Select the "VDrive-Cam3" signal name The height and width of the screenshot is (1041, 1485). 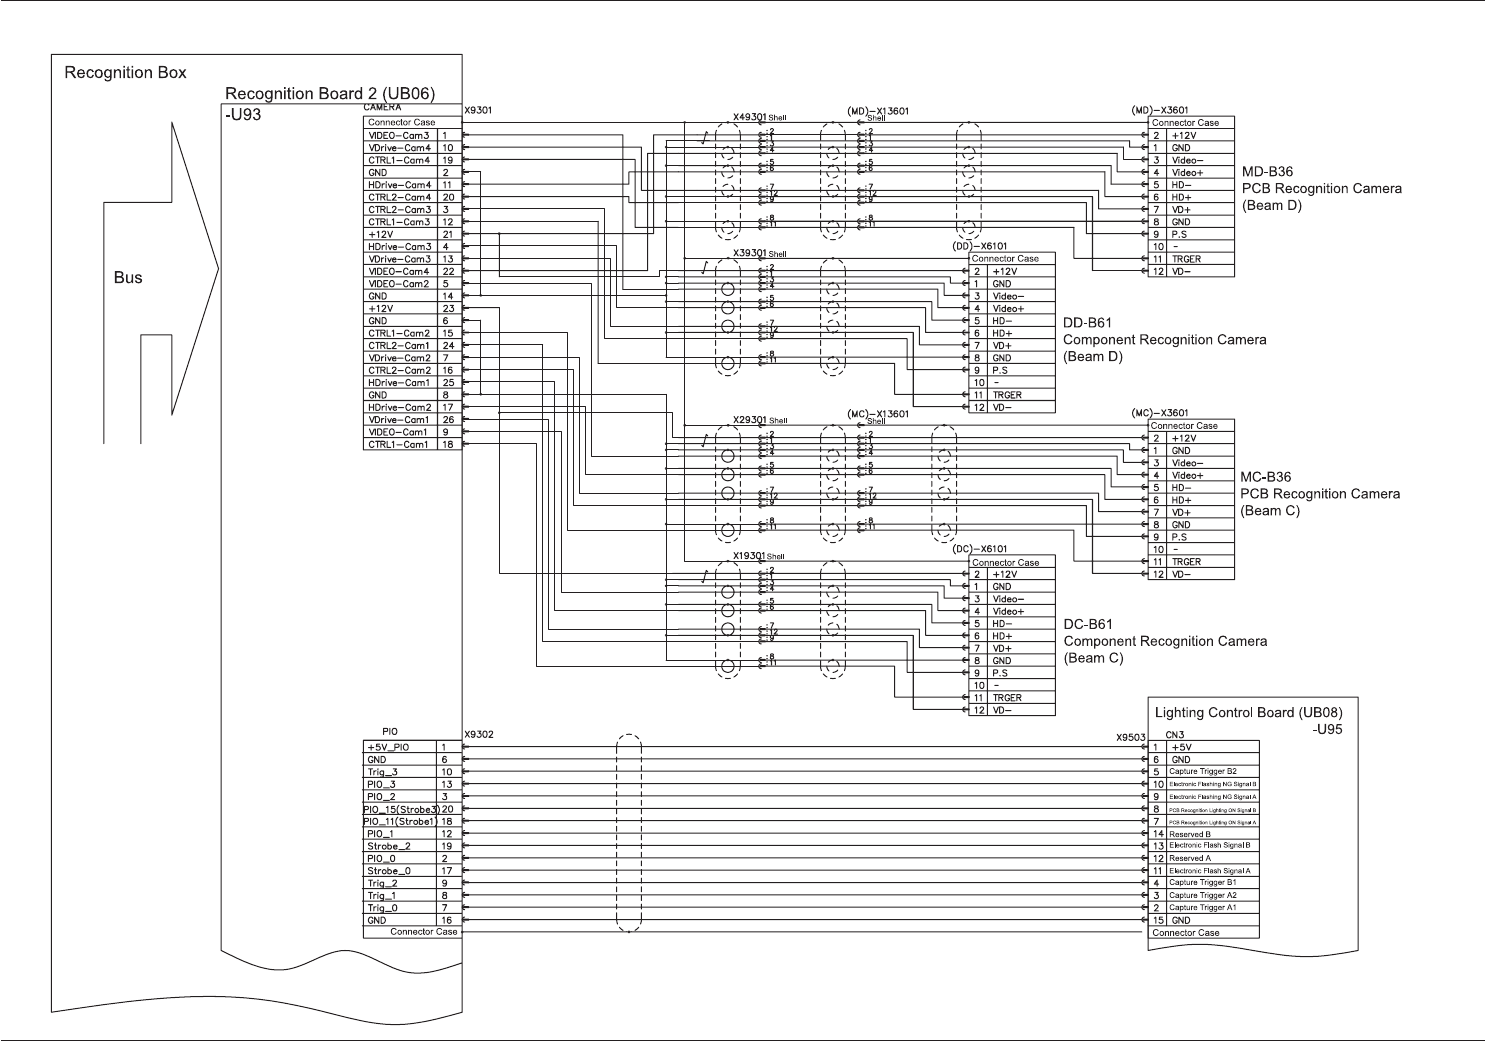point(399,259)
